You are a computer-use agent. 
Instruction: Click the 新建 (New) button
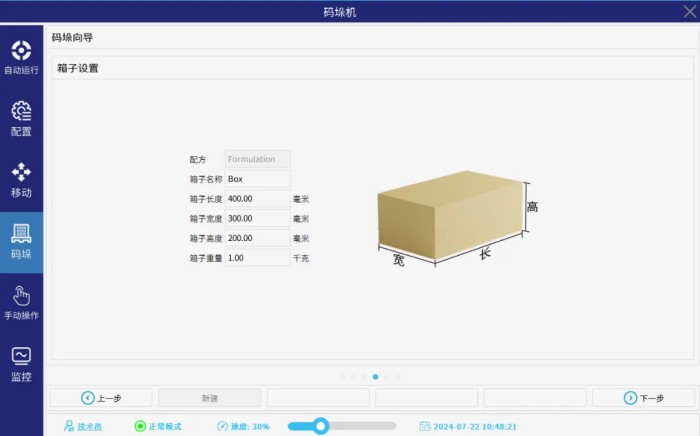(x=209, y=398)
